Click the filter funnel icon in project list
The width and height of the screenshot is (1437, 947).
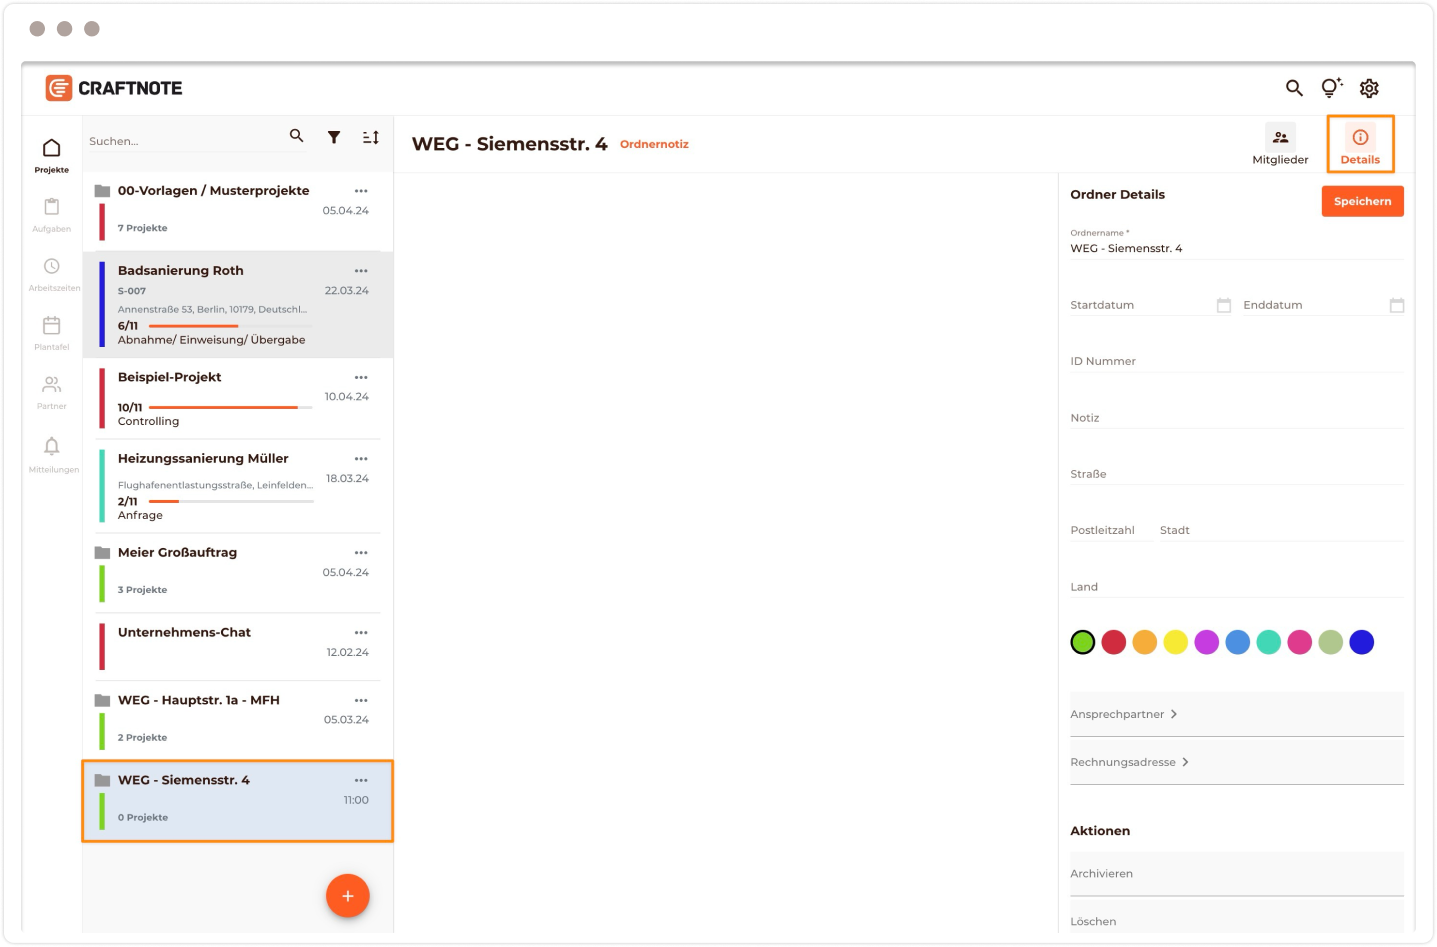334,138
